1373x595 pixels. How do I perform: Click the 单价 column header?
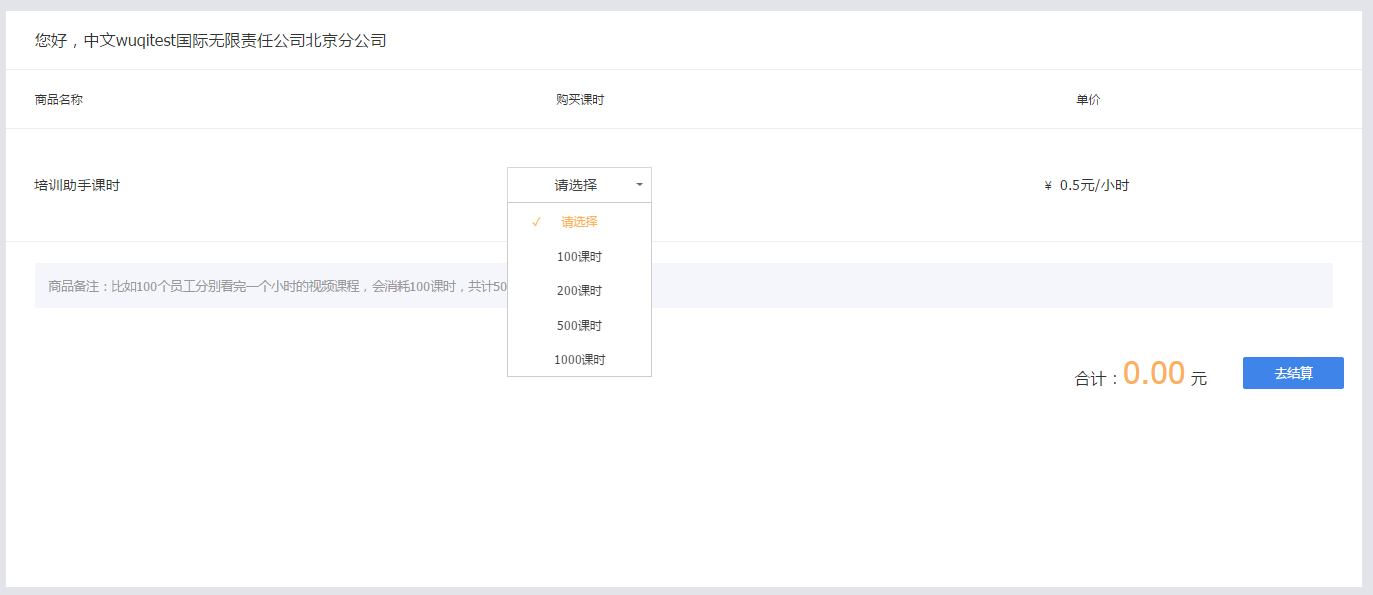[x=1088, y=100]
